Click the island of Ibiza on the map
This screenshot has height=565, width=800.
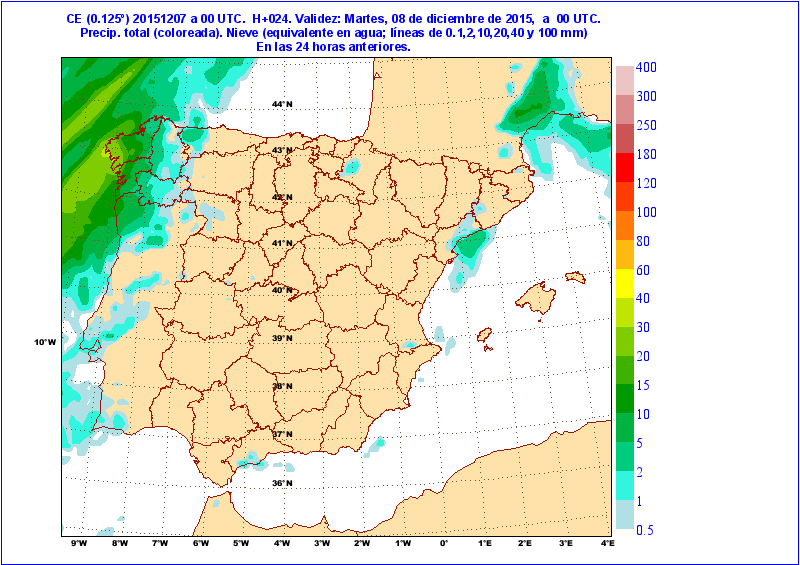tap(484, 335)
